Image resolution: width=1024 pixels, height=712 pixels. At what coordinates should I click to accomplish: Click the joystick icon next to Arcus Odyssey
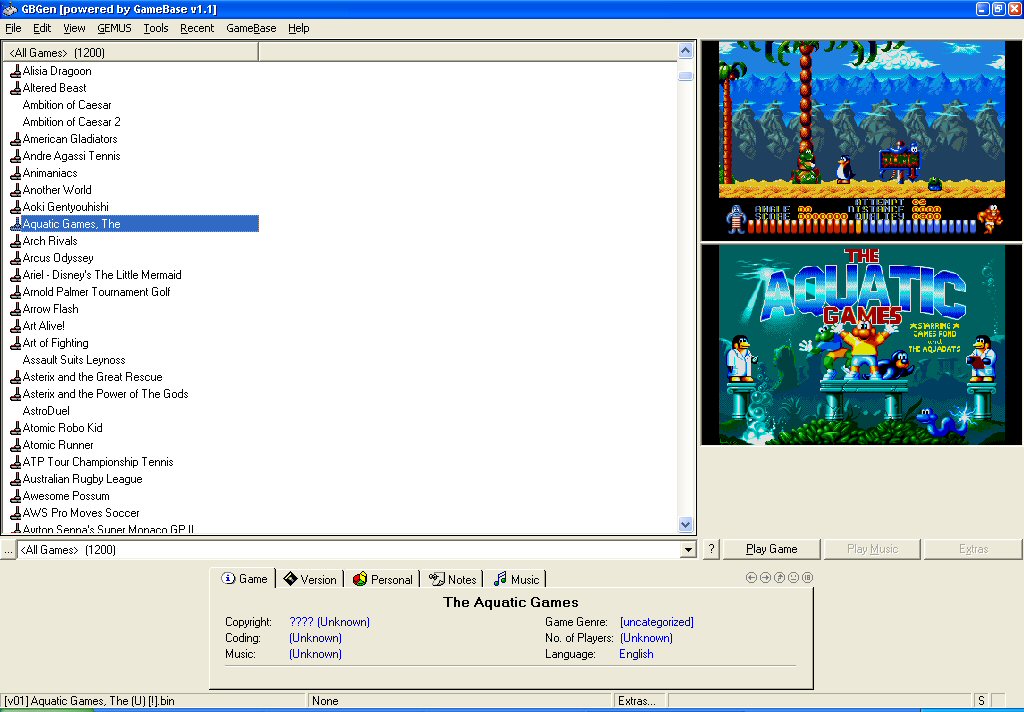(x=16, y=258)
